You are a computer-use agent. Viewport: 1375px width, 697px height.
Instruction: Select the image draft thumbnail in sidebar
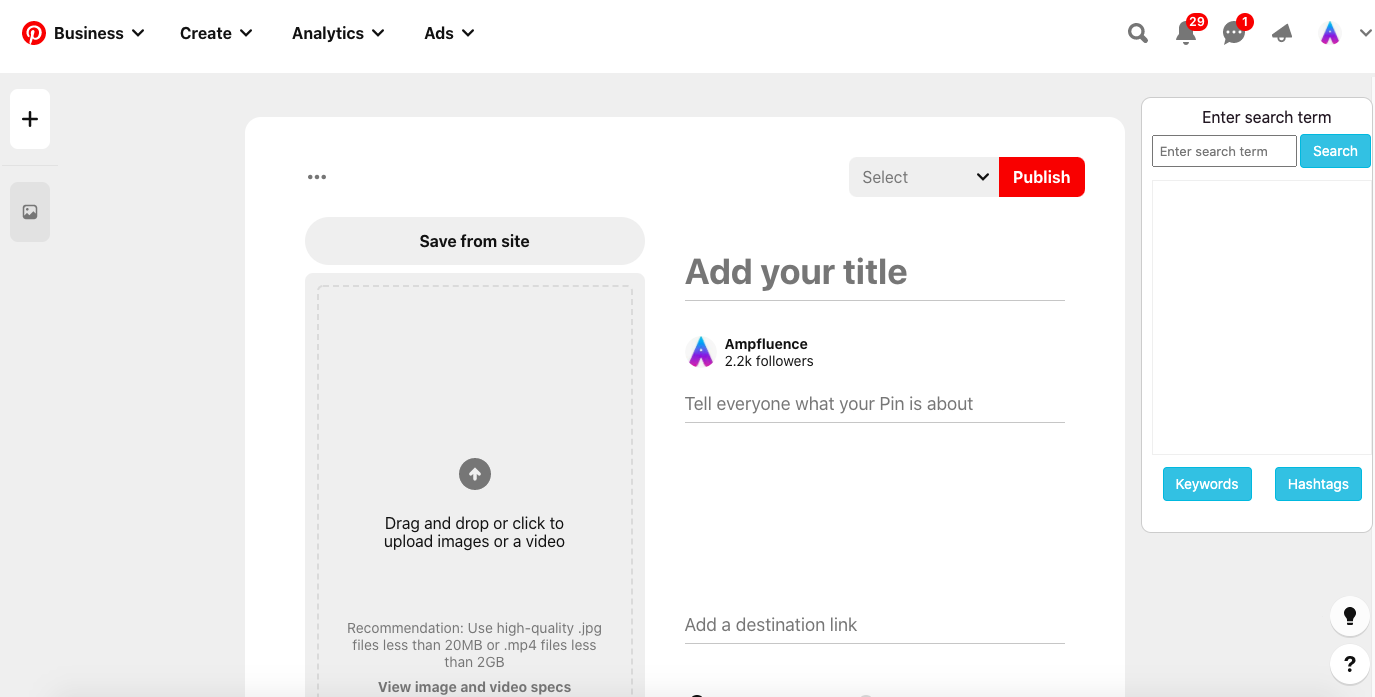click(x=30, y=212)
